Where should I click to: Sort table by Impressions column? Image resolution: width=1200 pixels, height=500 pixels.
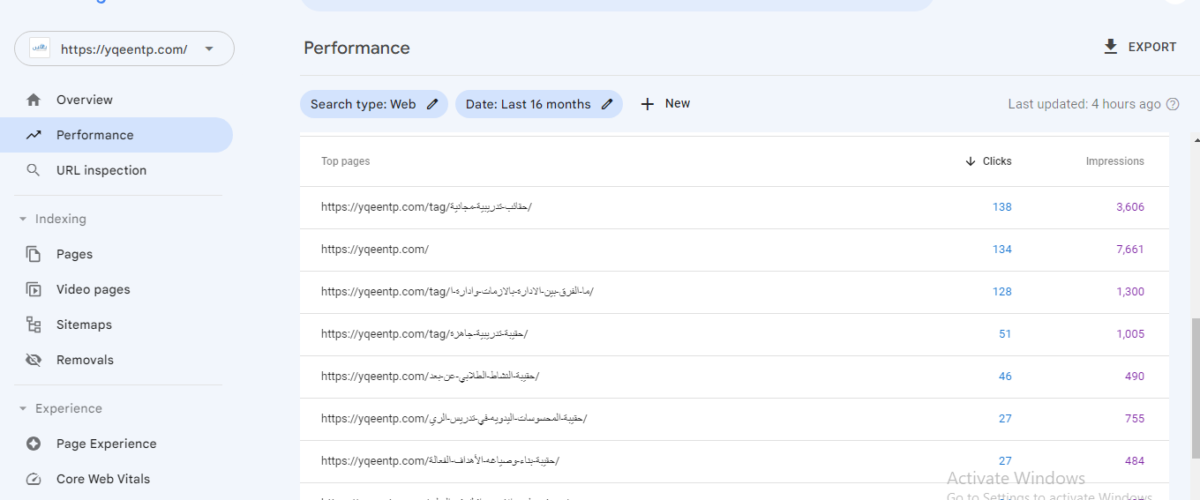[1115, 161]
